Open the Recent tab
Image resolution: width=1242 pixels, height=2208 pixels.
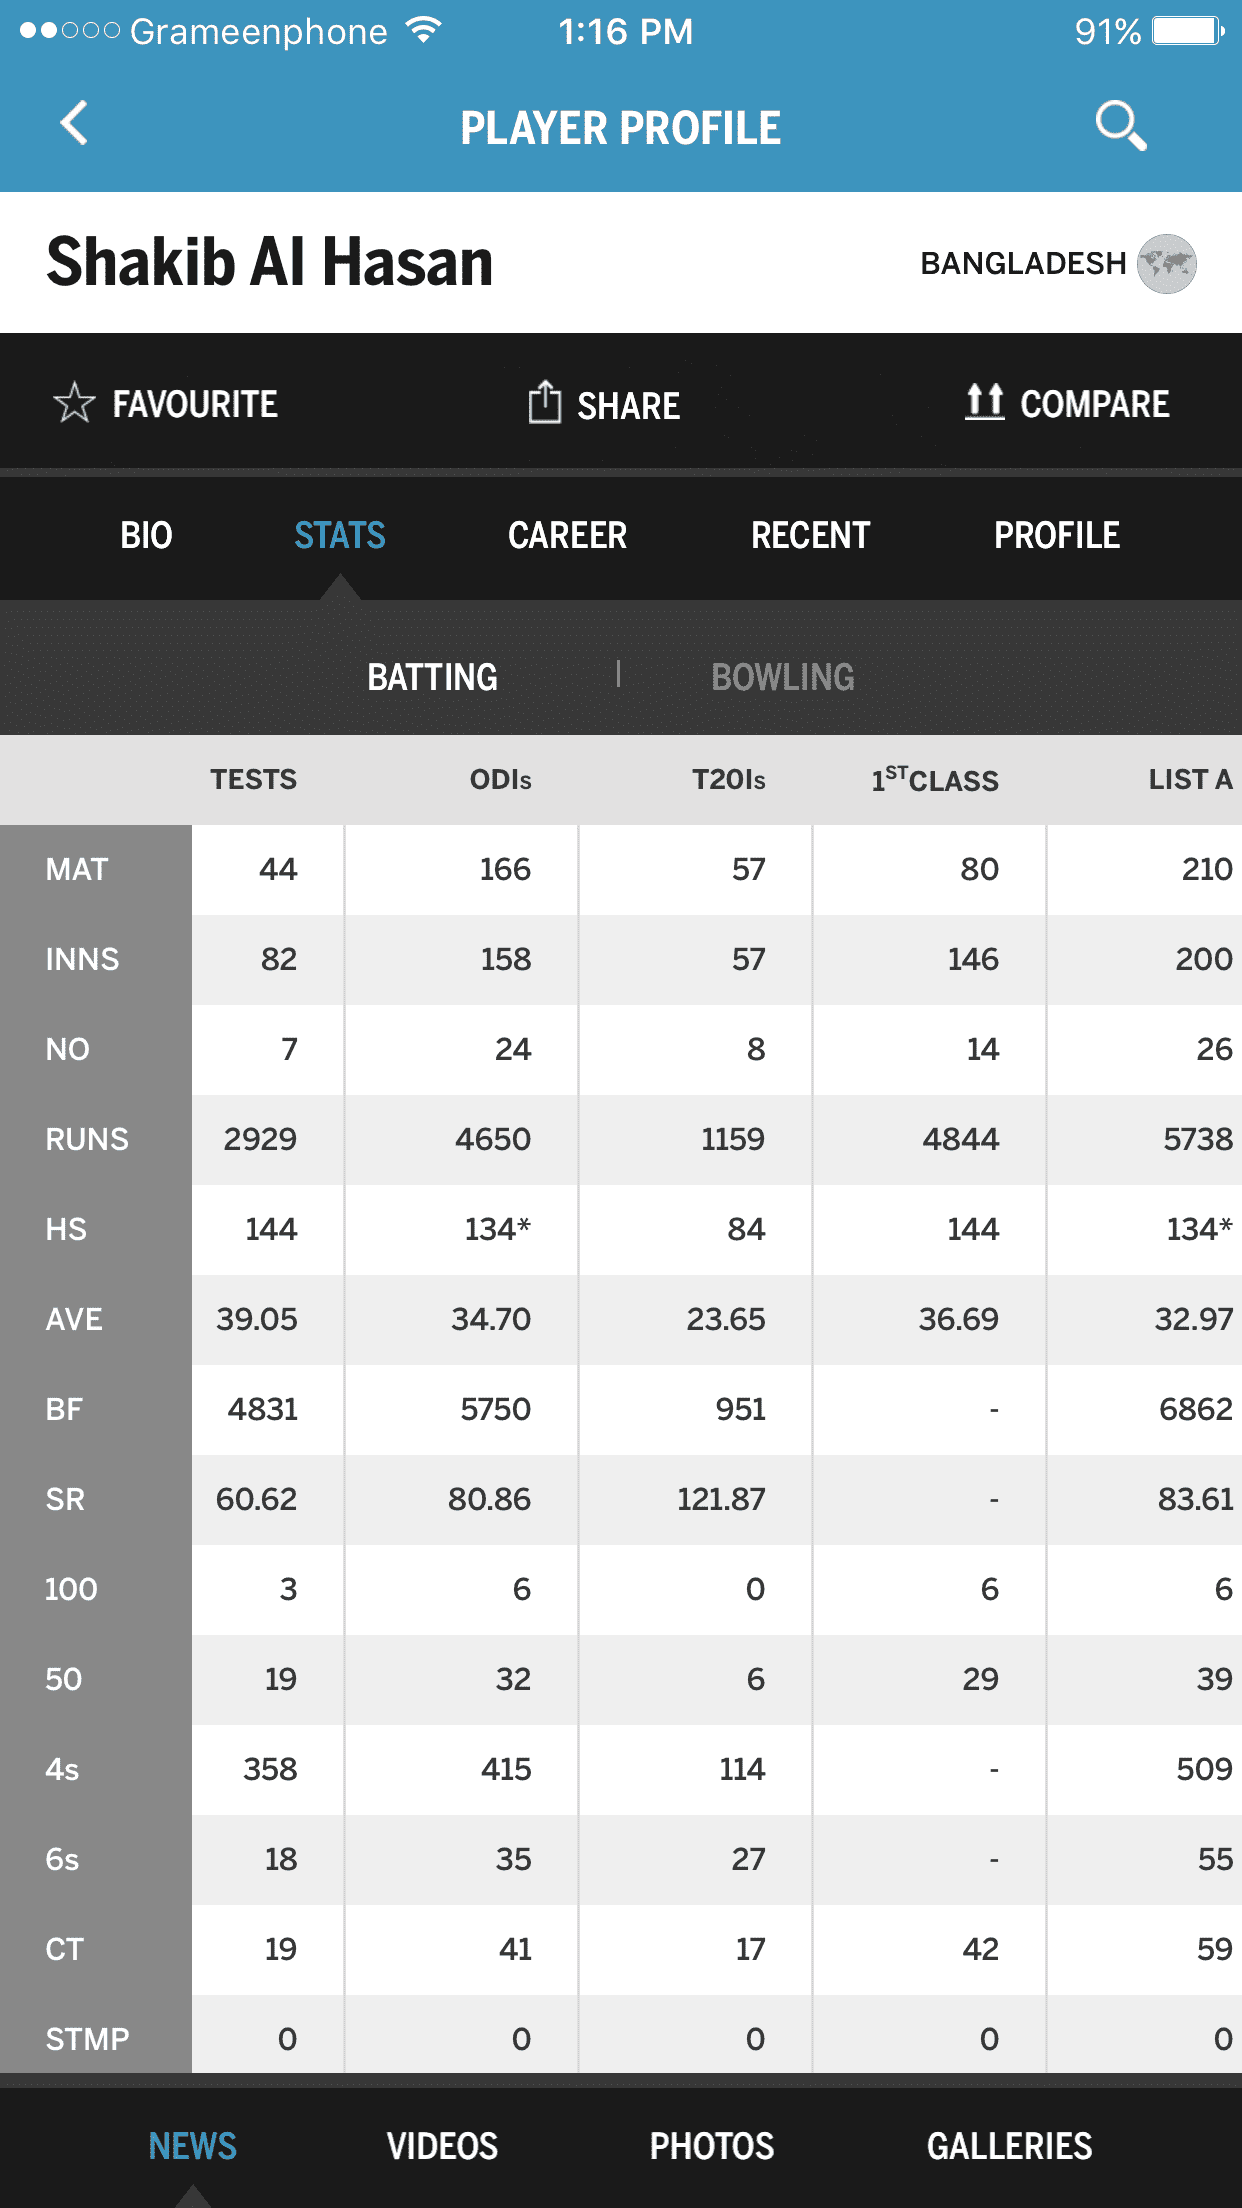coord(810,536)
